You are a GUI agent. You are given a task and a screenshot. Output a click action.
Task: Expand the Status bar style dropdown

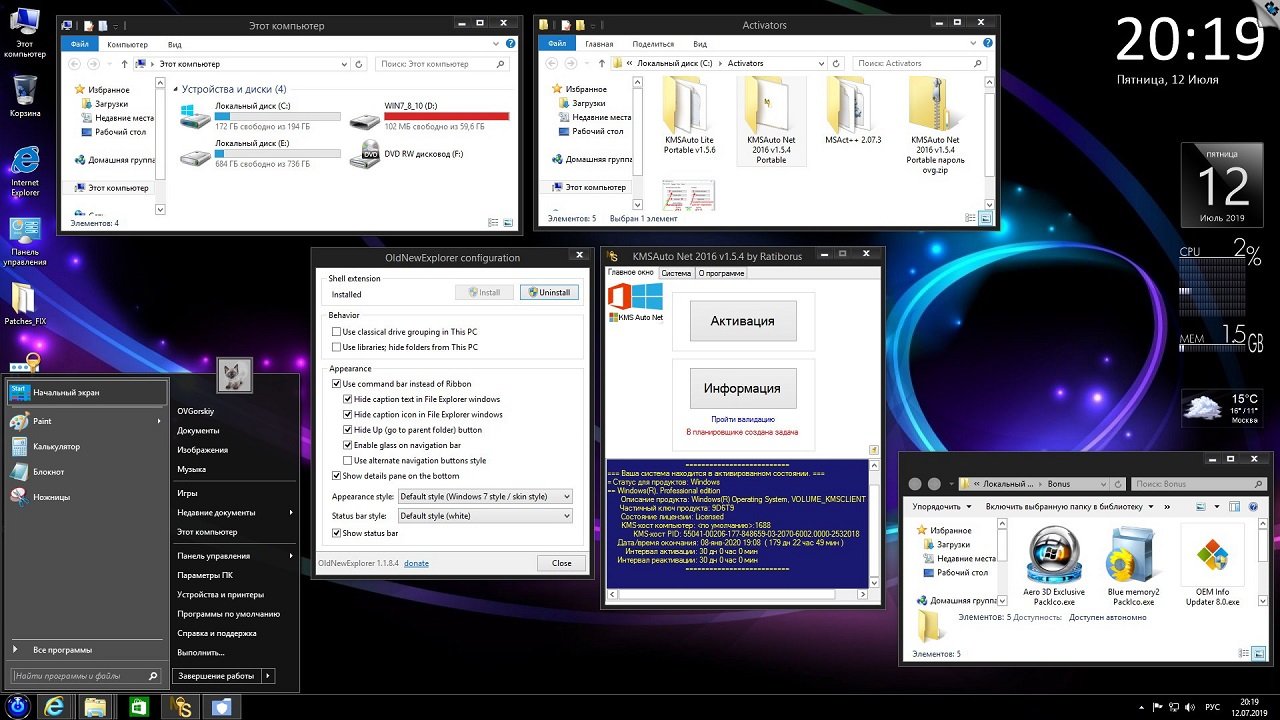point(484,516)
